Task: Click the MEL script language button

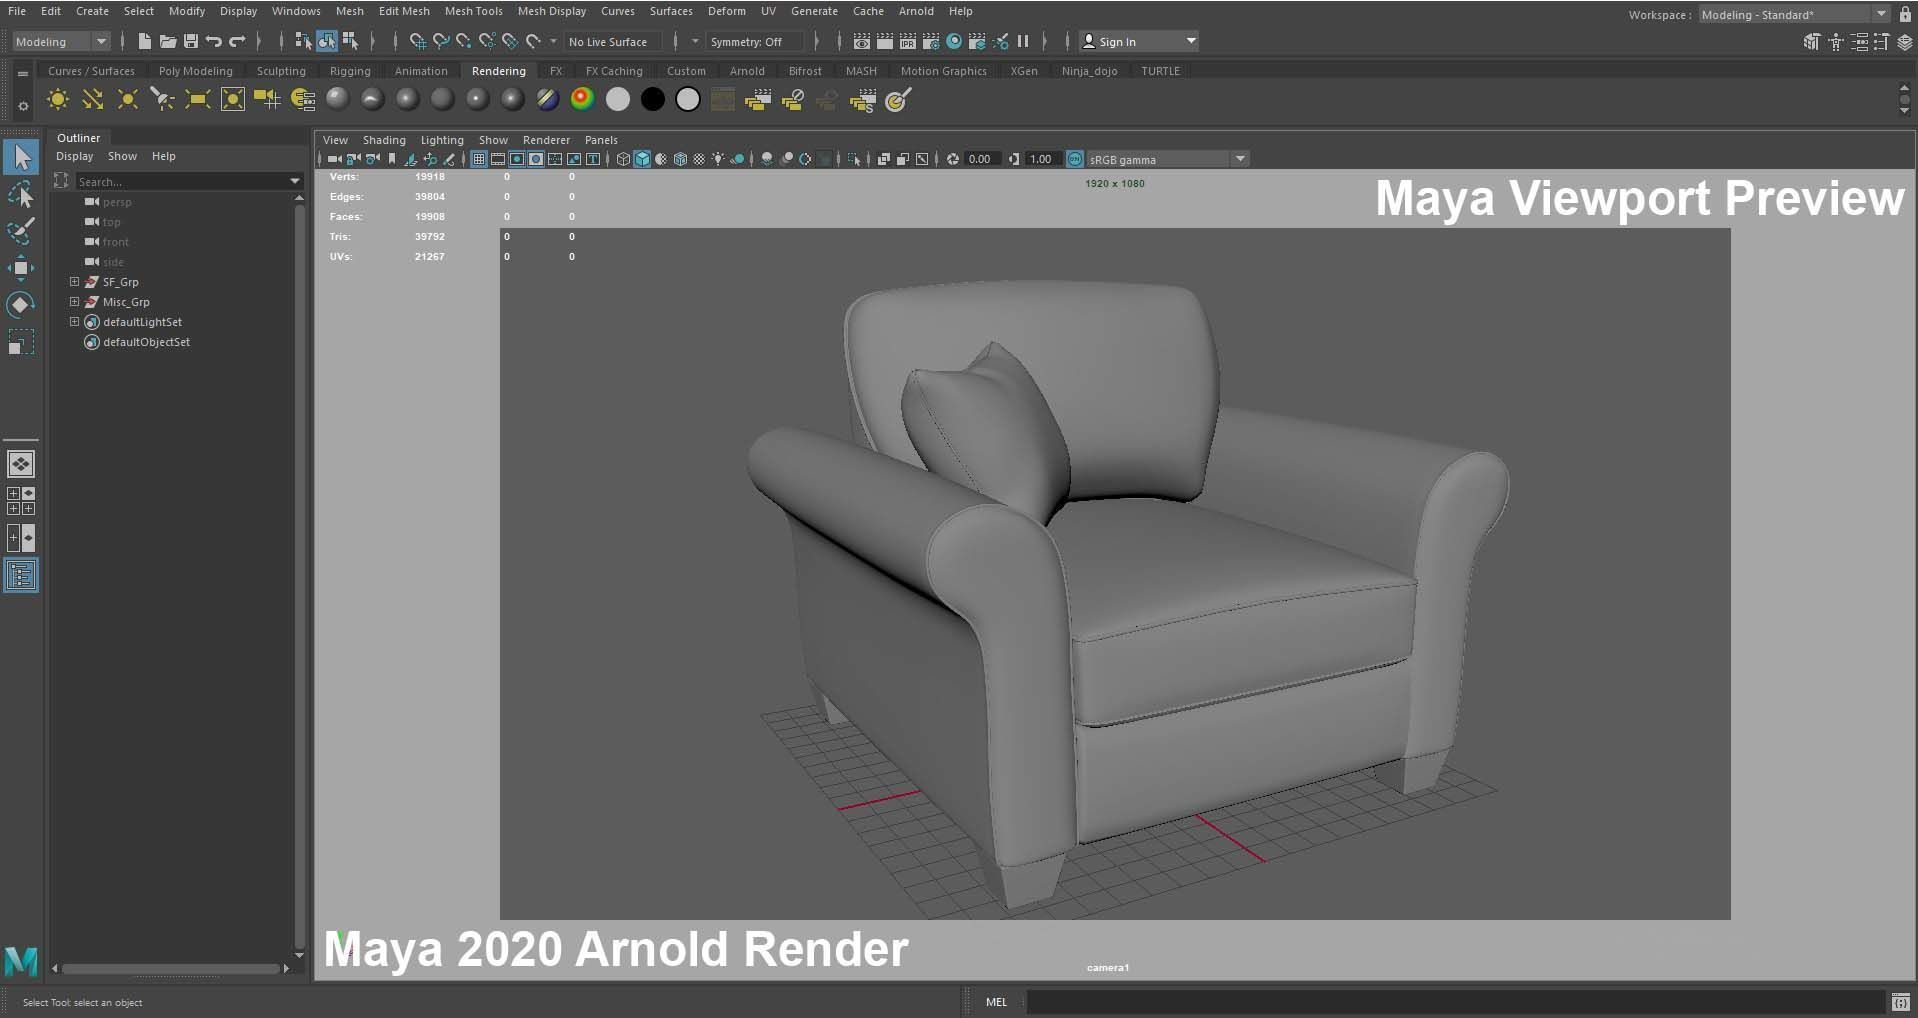Action: [996, 1001]
